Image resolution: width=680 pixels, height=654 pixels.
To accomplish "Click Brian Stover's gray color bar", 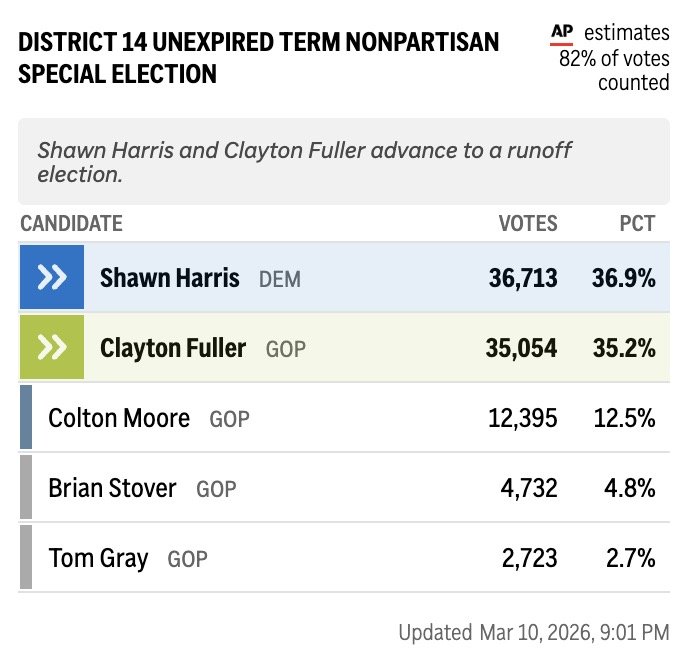I will 26,487.
